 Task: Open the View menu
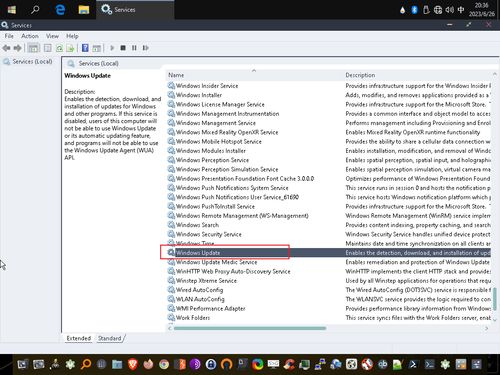click(x=52, y=36)
